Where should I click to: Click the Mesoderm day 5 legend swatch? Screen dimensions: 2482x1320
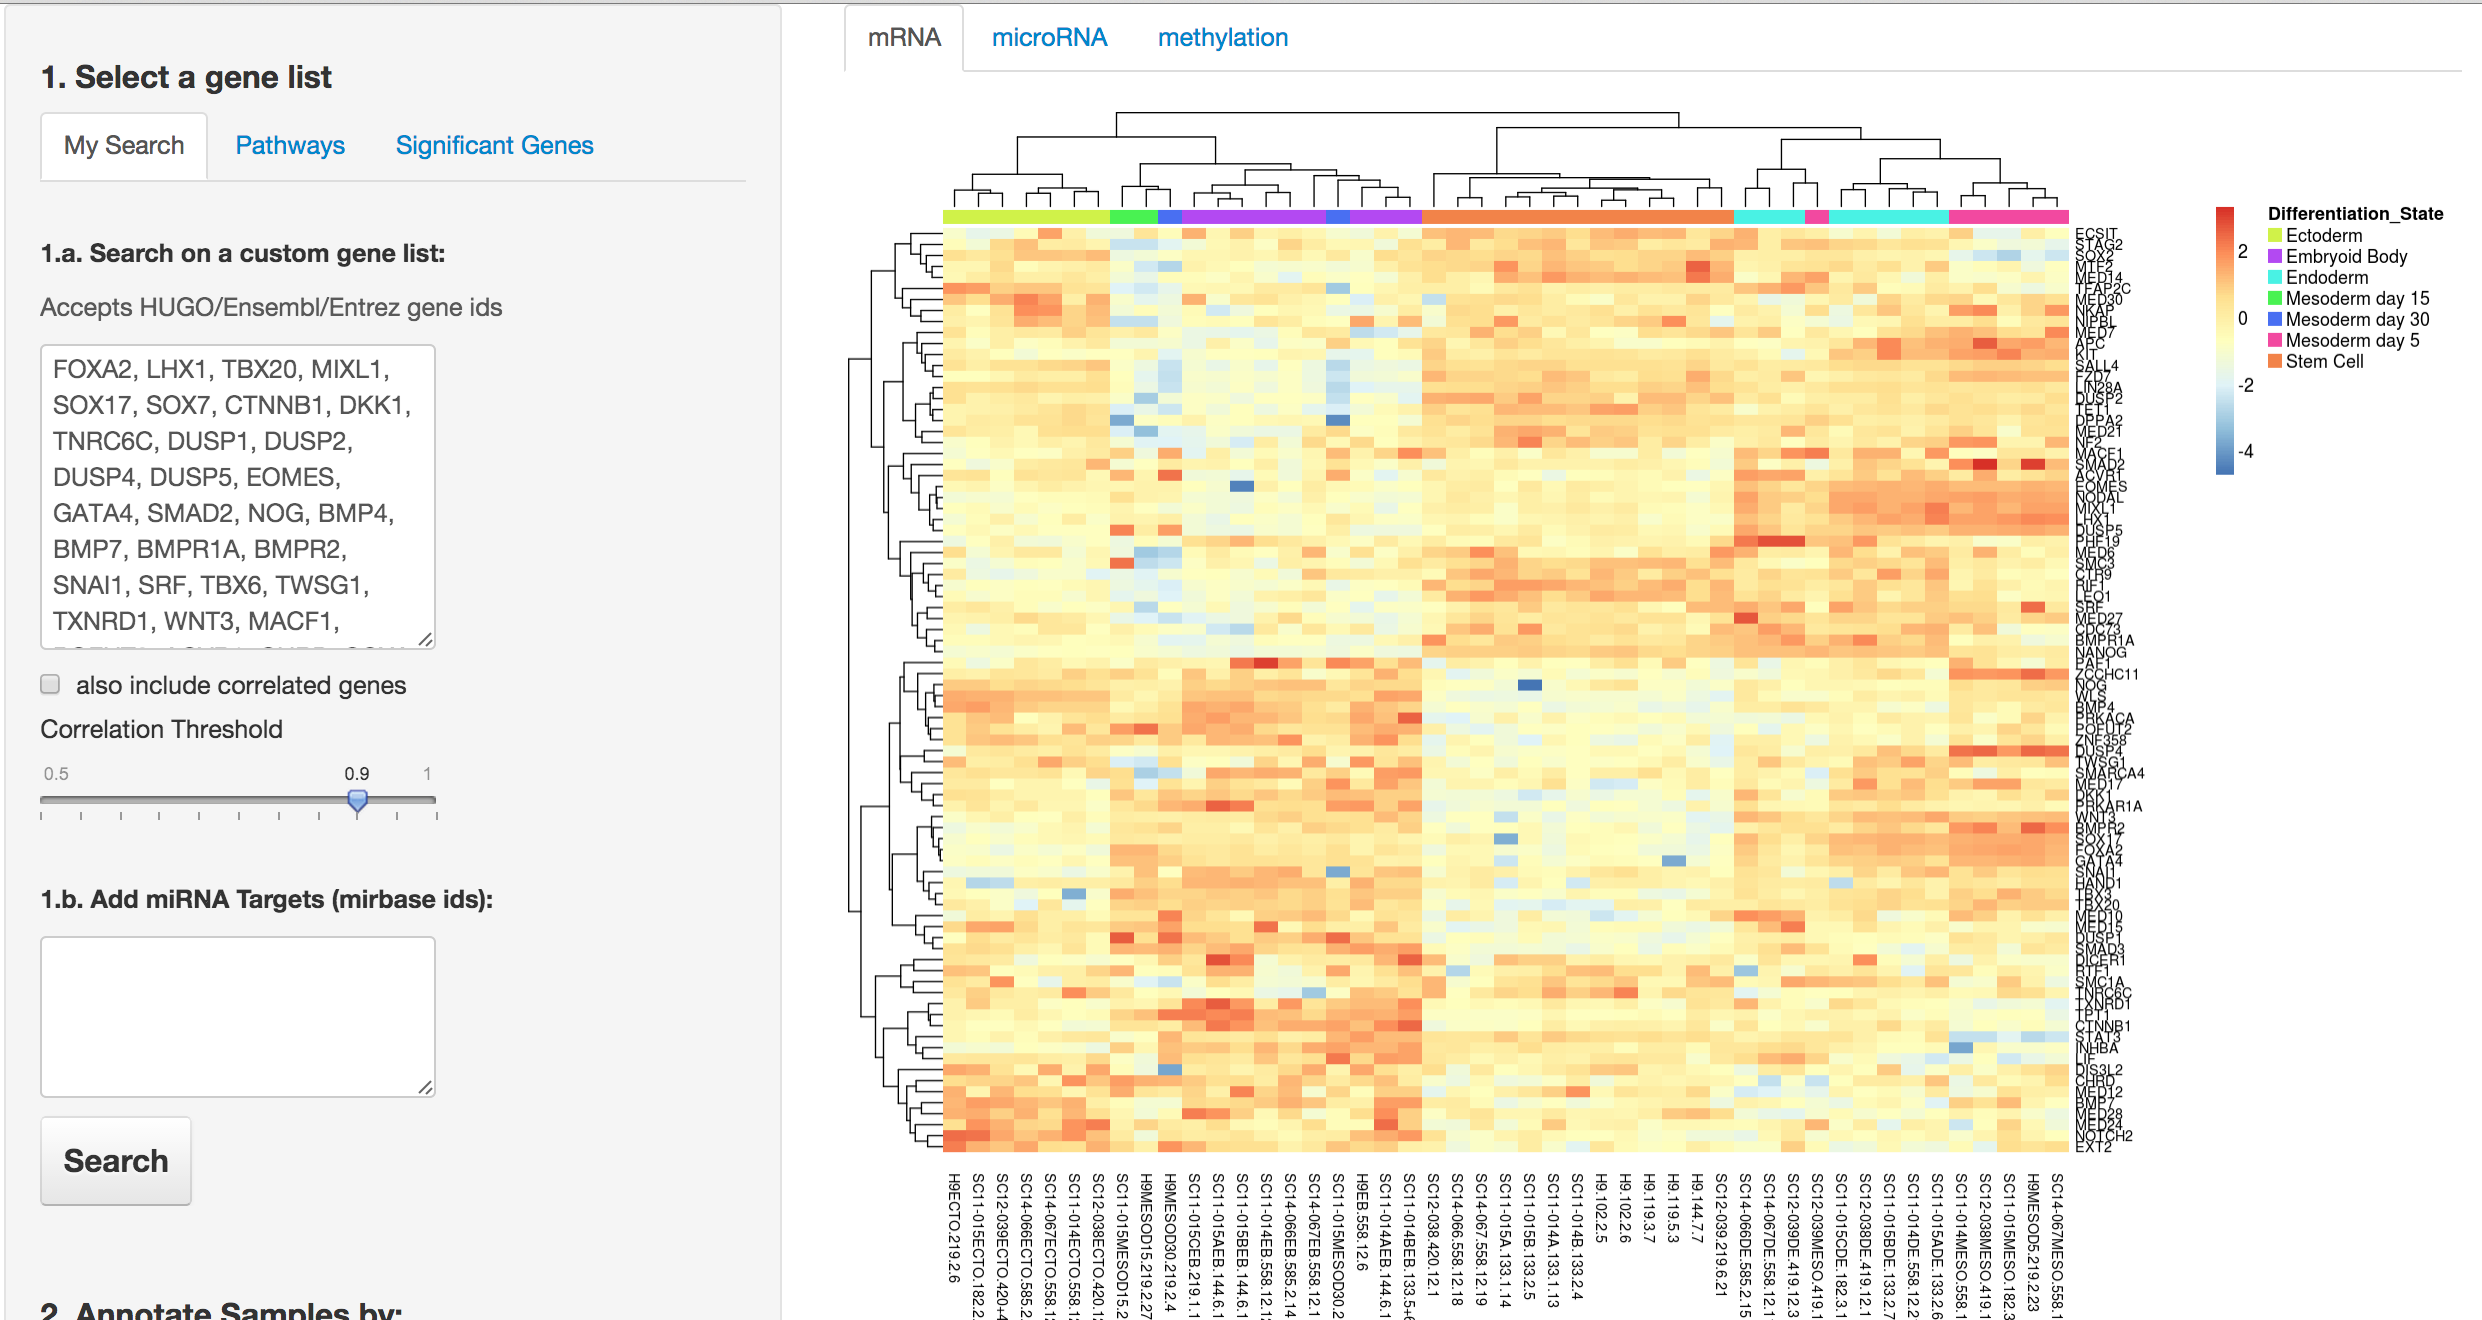point(2275,341)
